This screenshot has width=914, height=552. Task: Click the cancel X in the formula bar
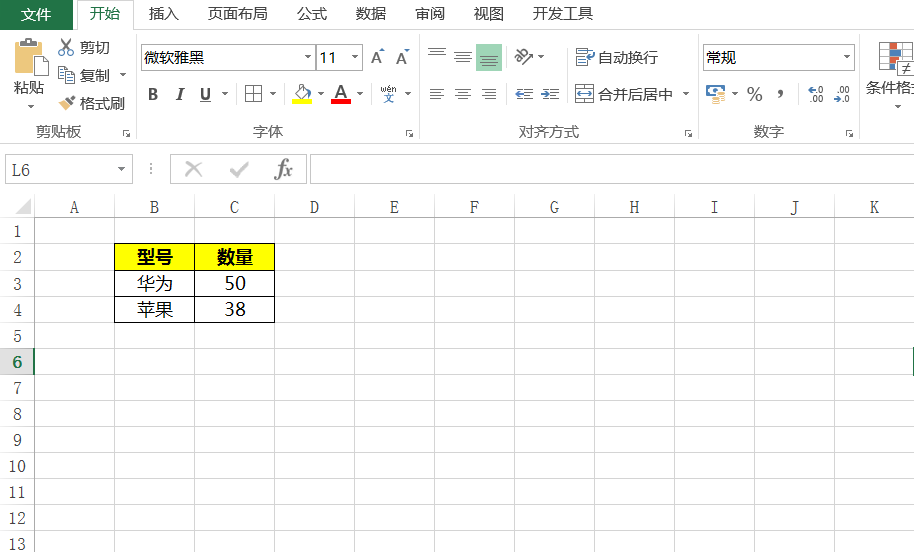coord(194,170)
